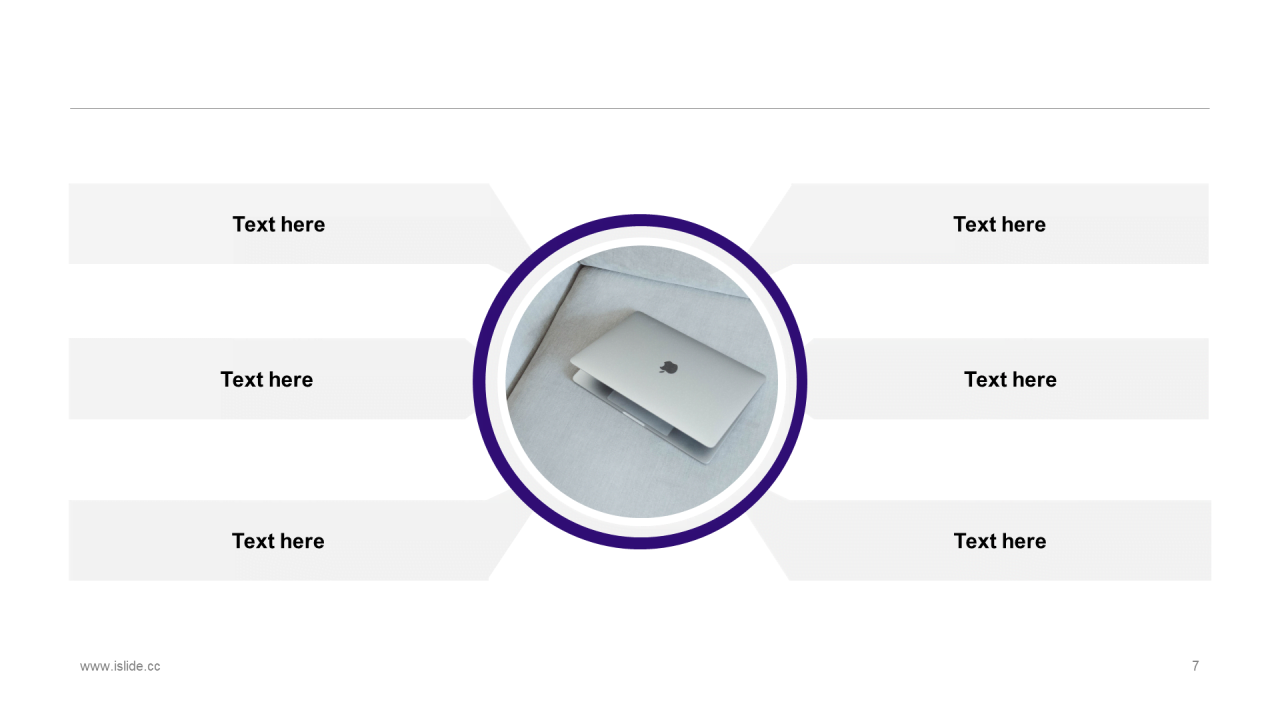This screenshot has height=720, width=1280.
Task: Click the middle-right "Text here" label
Action: click(x=1010, y=379)
